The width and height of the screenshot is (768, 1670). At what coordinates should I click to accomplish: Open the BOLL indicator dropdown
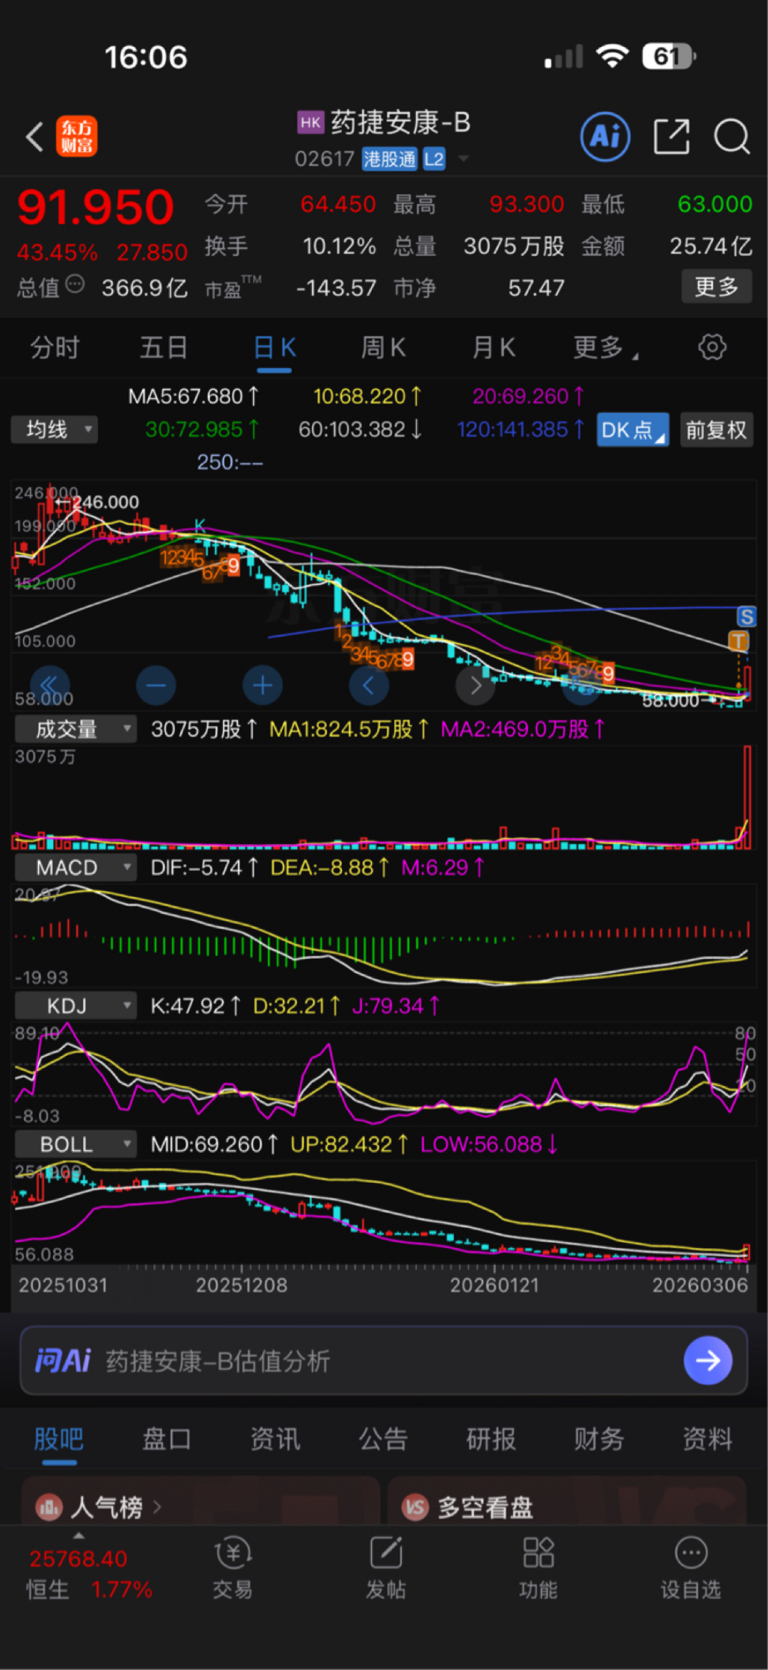click(x=75, y=1144)
